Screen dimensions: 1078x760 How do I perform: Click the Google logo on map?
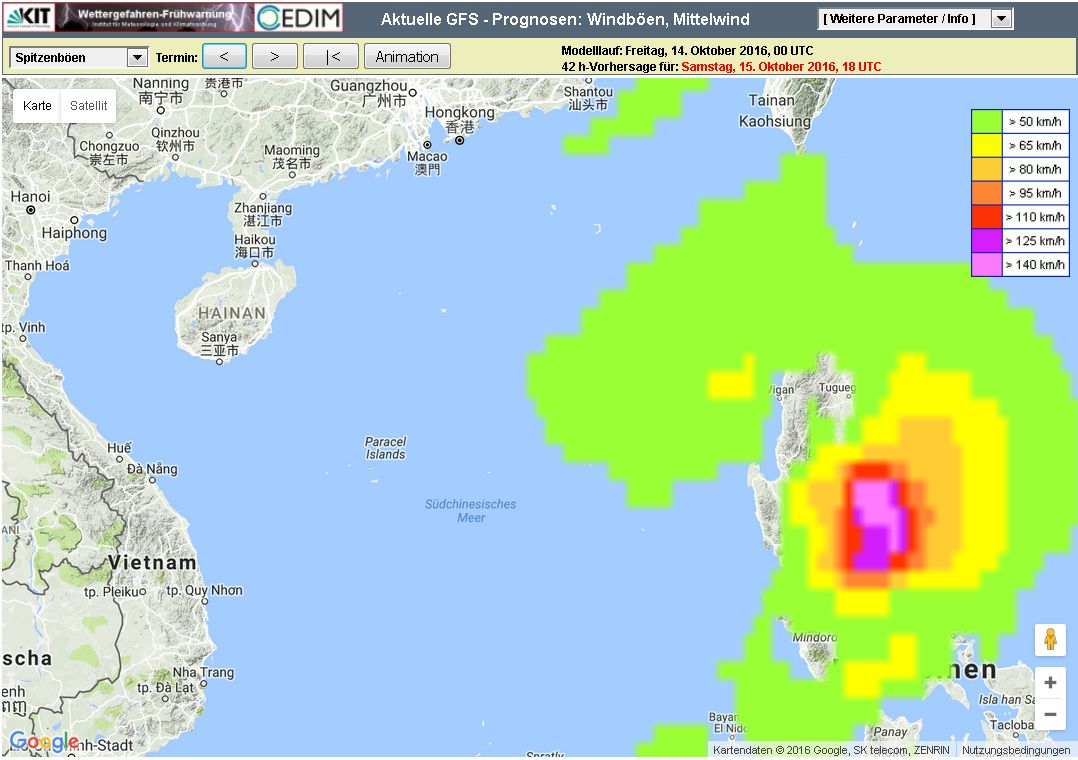click(x=44, y=741)
